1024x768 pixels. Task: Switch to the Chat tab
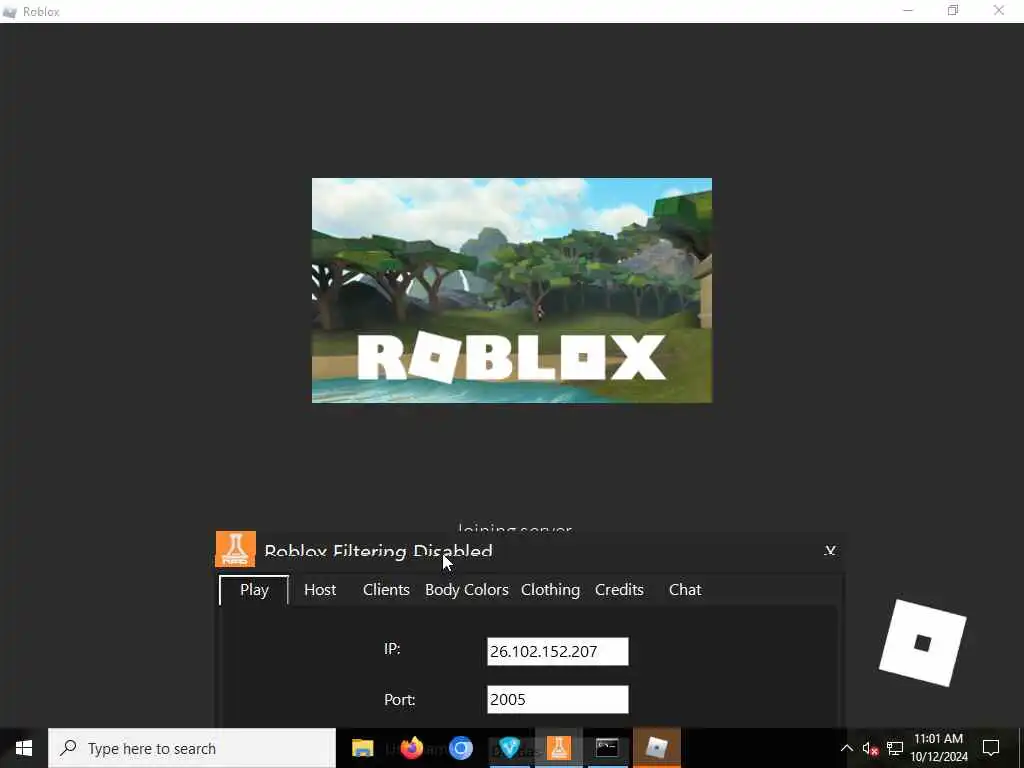click(685, 590)
